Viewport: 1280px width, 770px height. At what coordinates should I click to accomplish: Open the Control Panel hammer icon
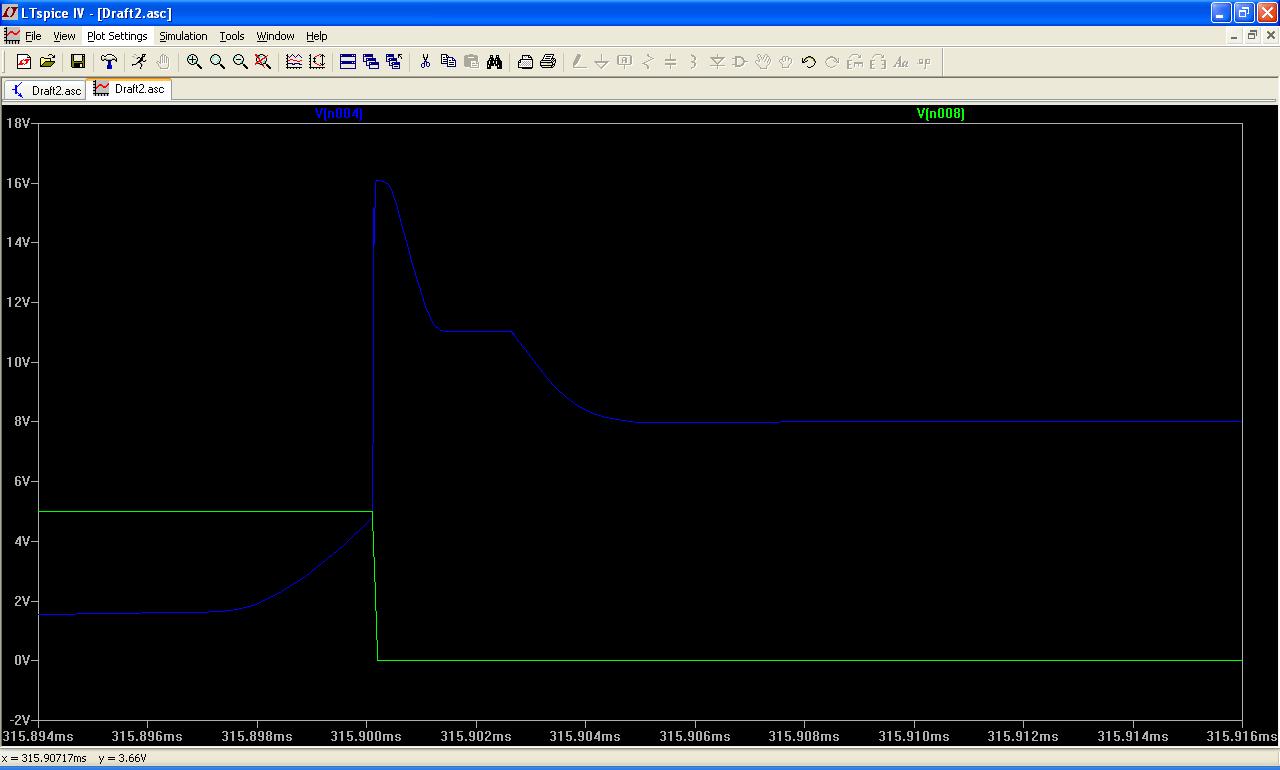[109, 62]
